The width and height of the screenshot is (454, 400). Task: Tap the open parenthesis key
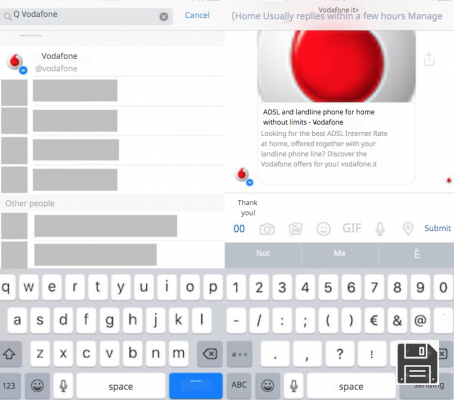coord(328,321)
